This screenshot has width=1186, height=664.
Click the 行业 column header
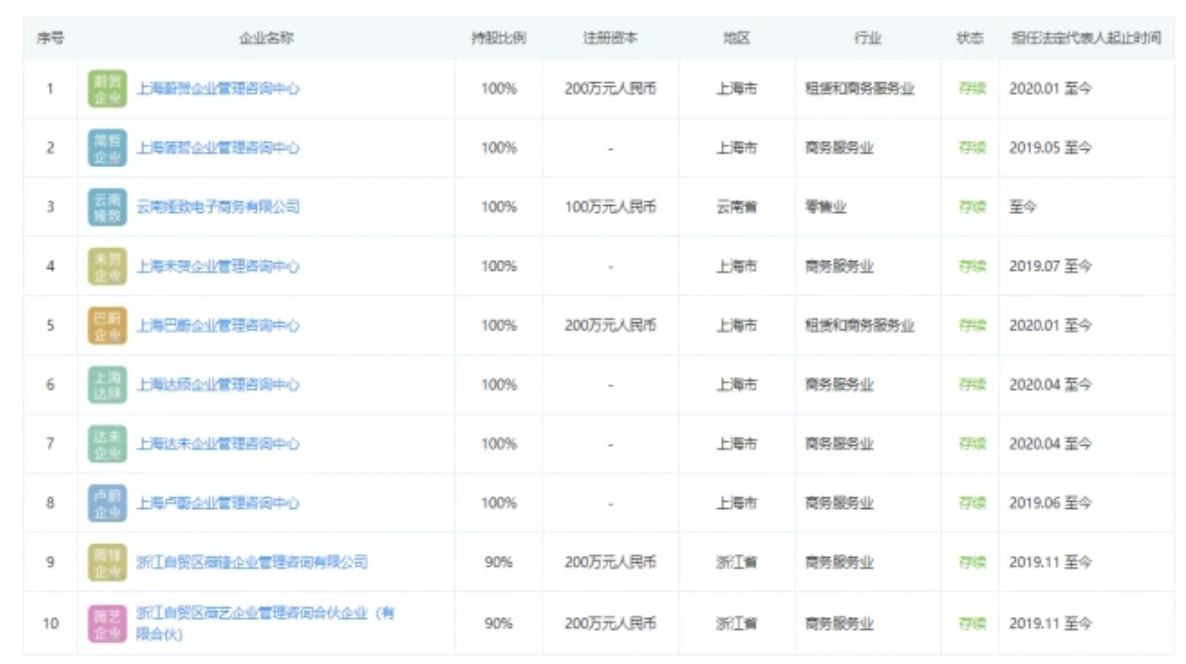point(868,38)
